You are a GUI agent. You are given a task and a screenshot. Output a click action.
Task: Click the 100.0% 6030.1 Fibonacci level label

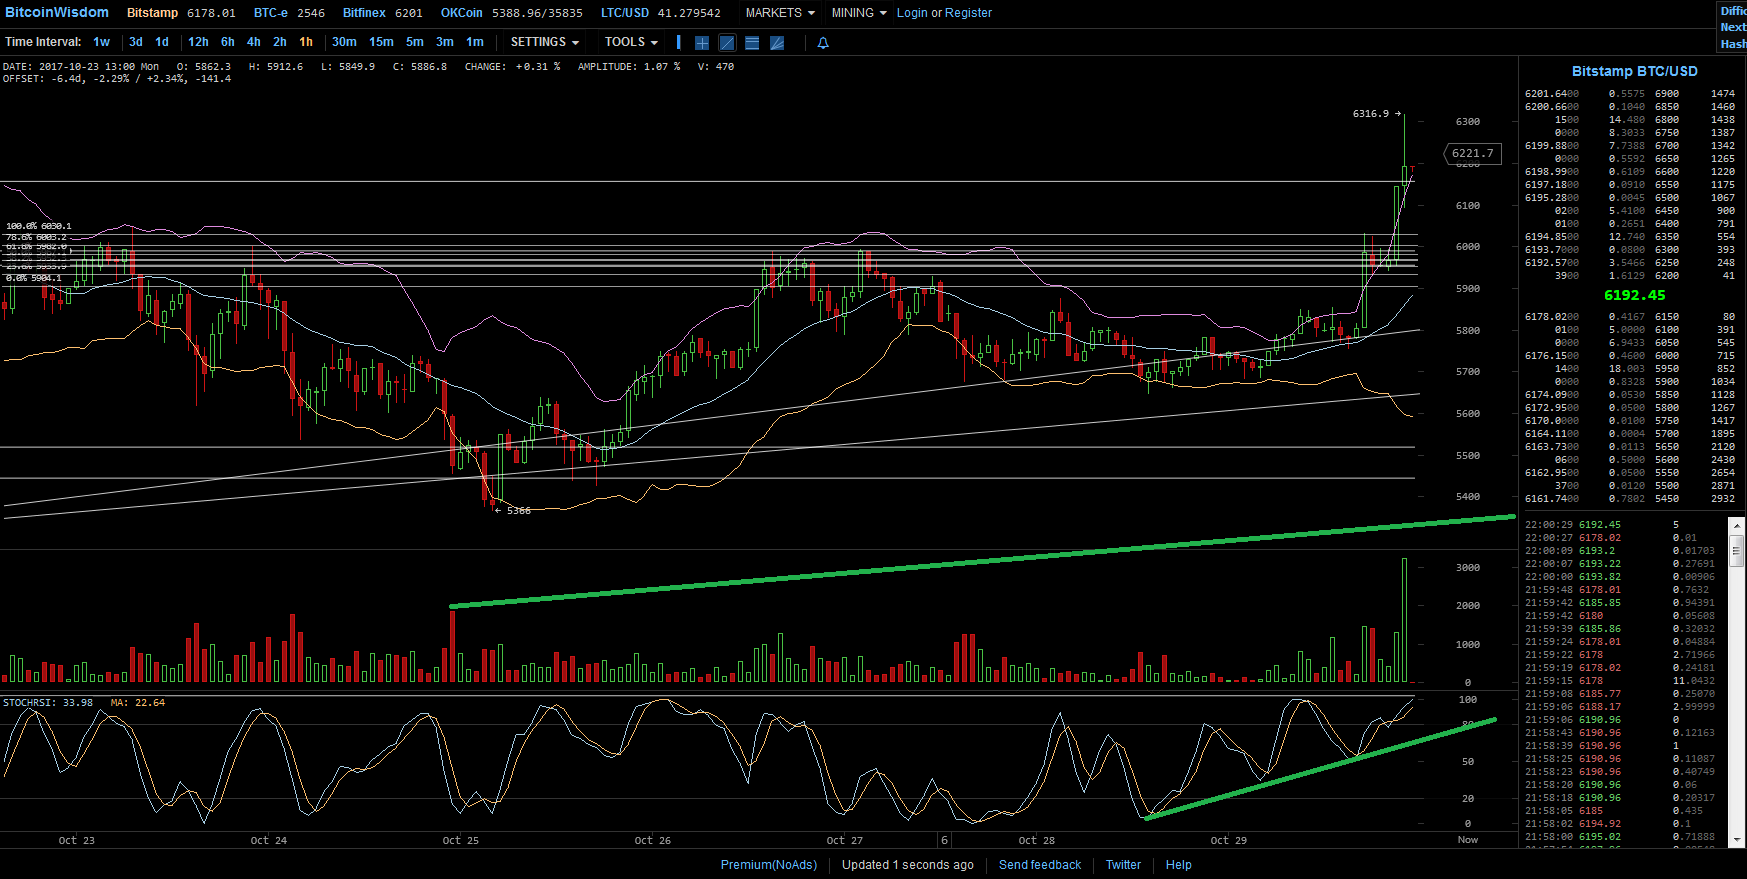point(39,226)
